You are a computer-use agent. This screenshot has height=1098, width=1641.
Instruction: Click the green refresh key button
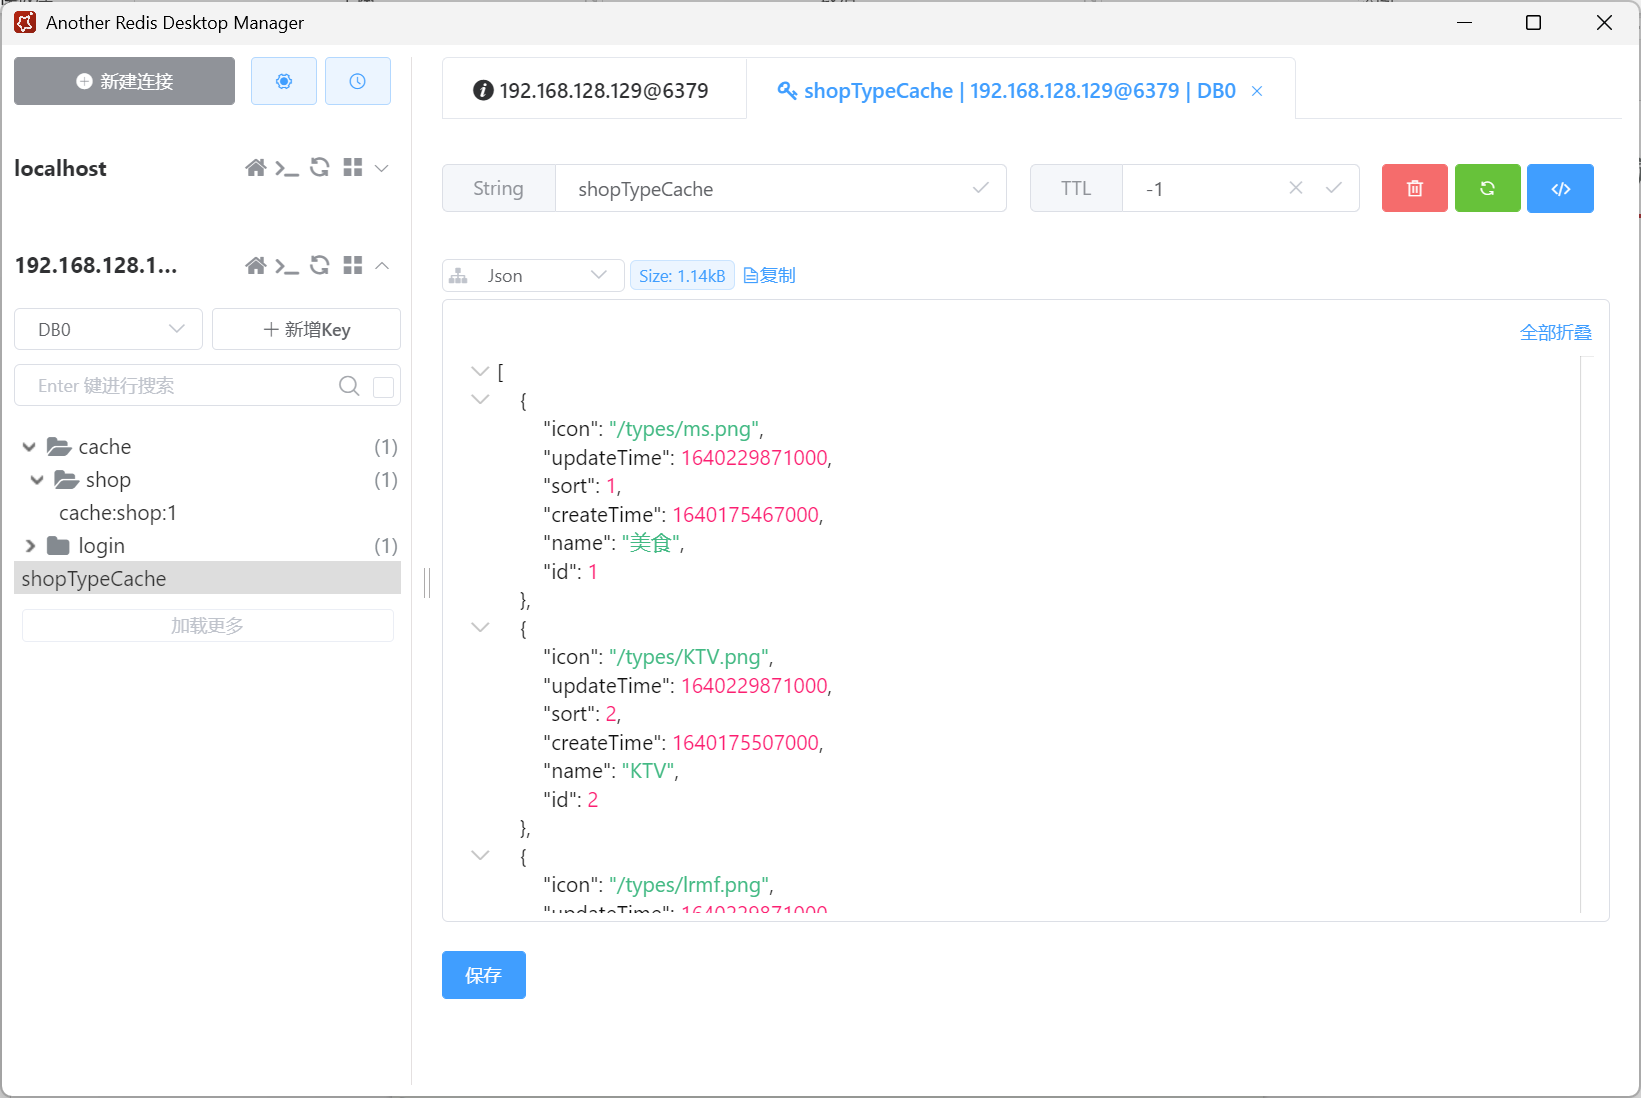tap(1487, 188)
